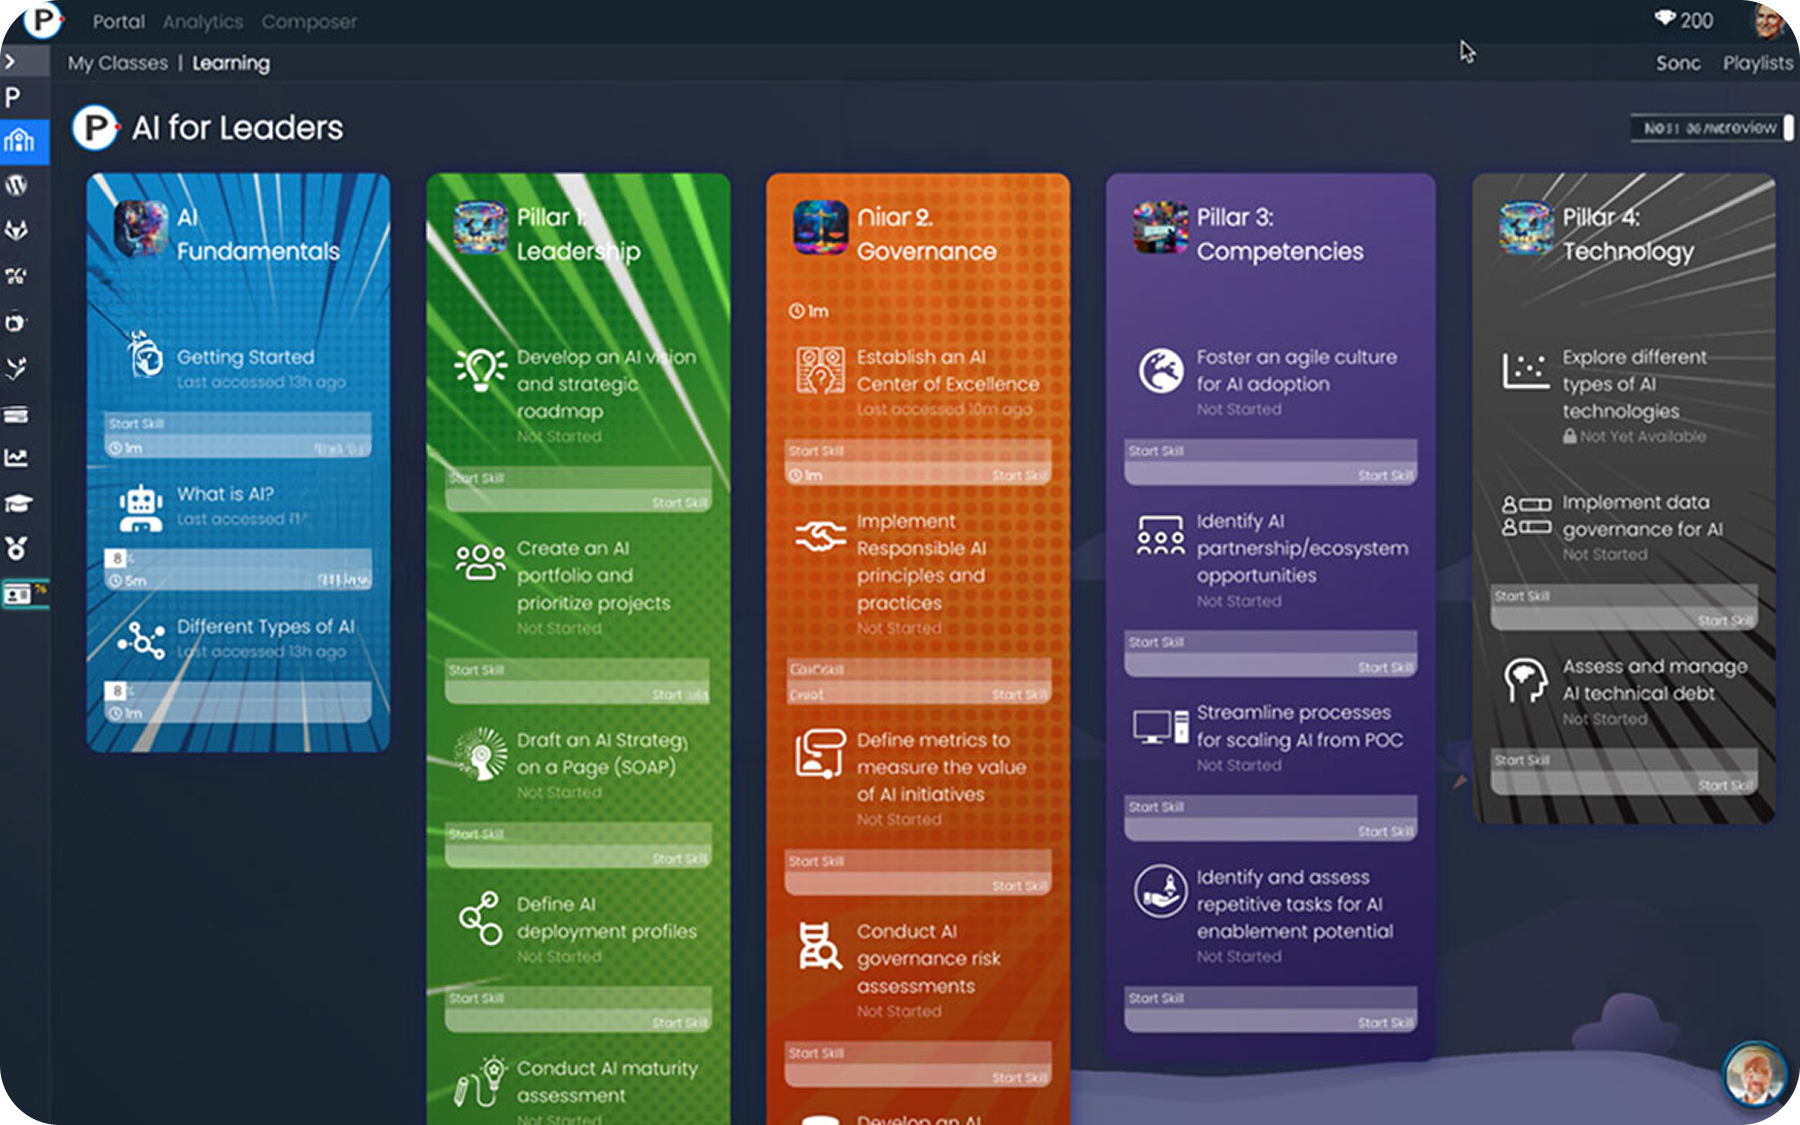Start the 'Foster an agile culture' skill
Image resolution: width=1800 pixels, height=1125 pixels.
[x=1270, y=462]
